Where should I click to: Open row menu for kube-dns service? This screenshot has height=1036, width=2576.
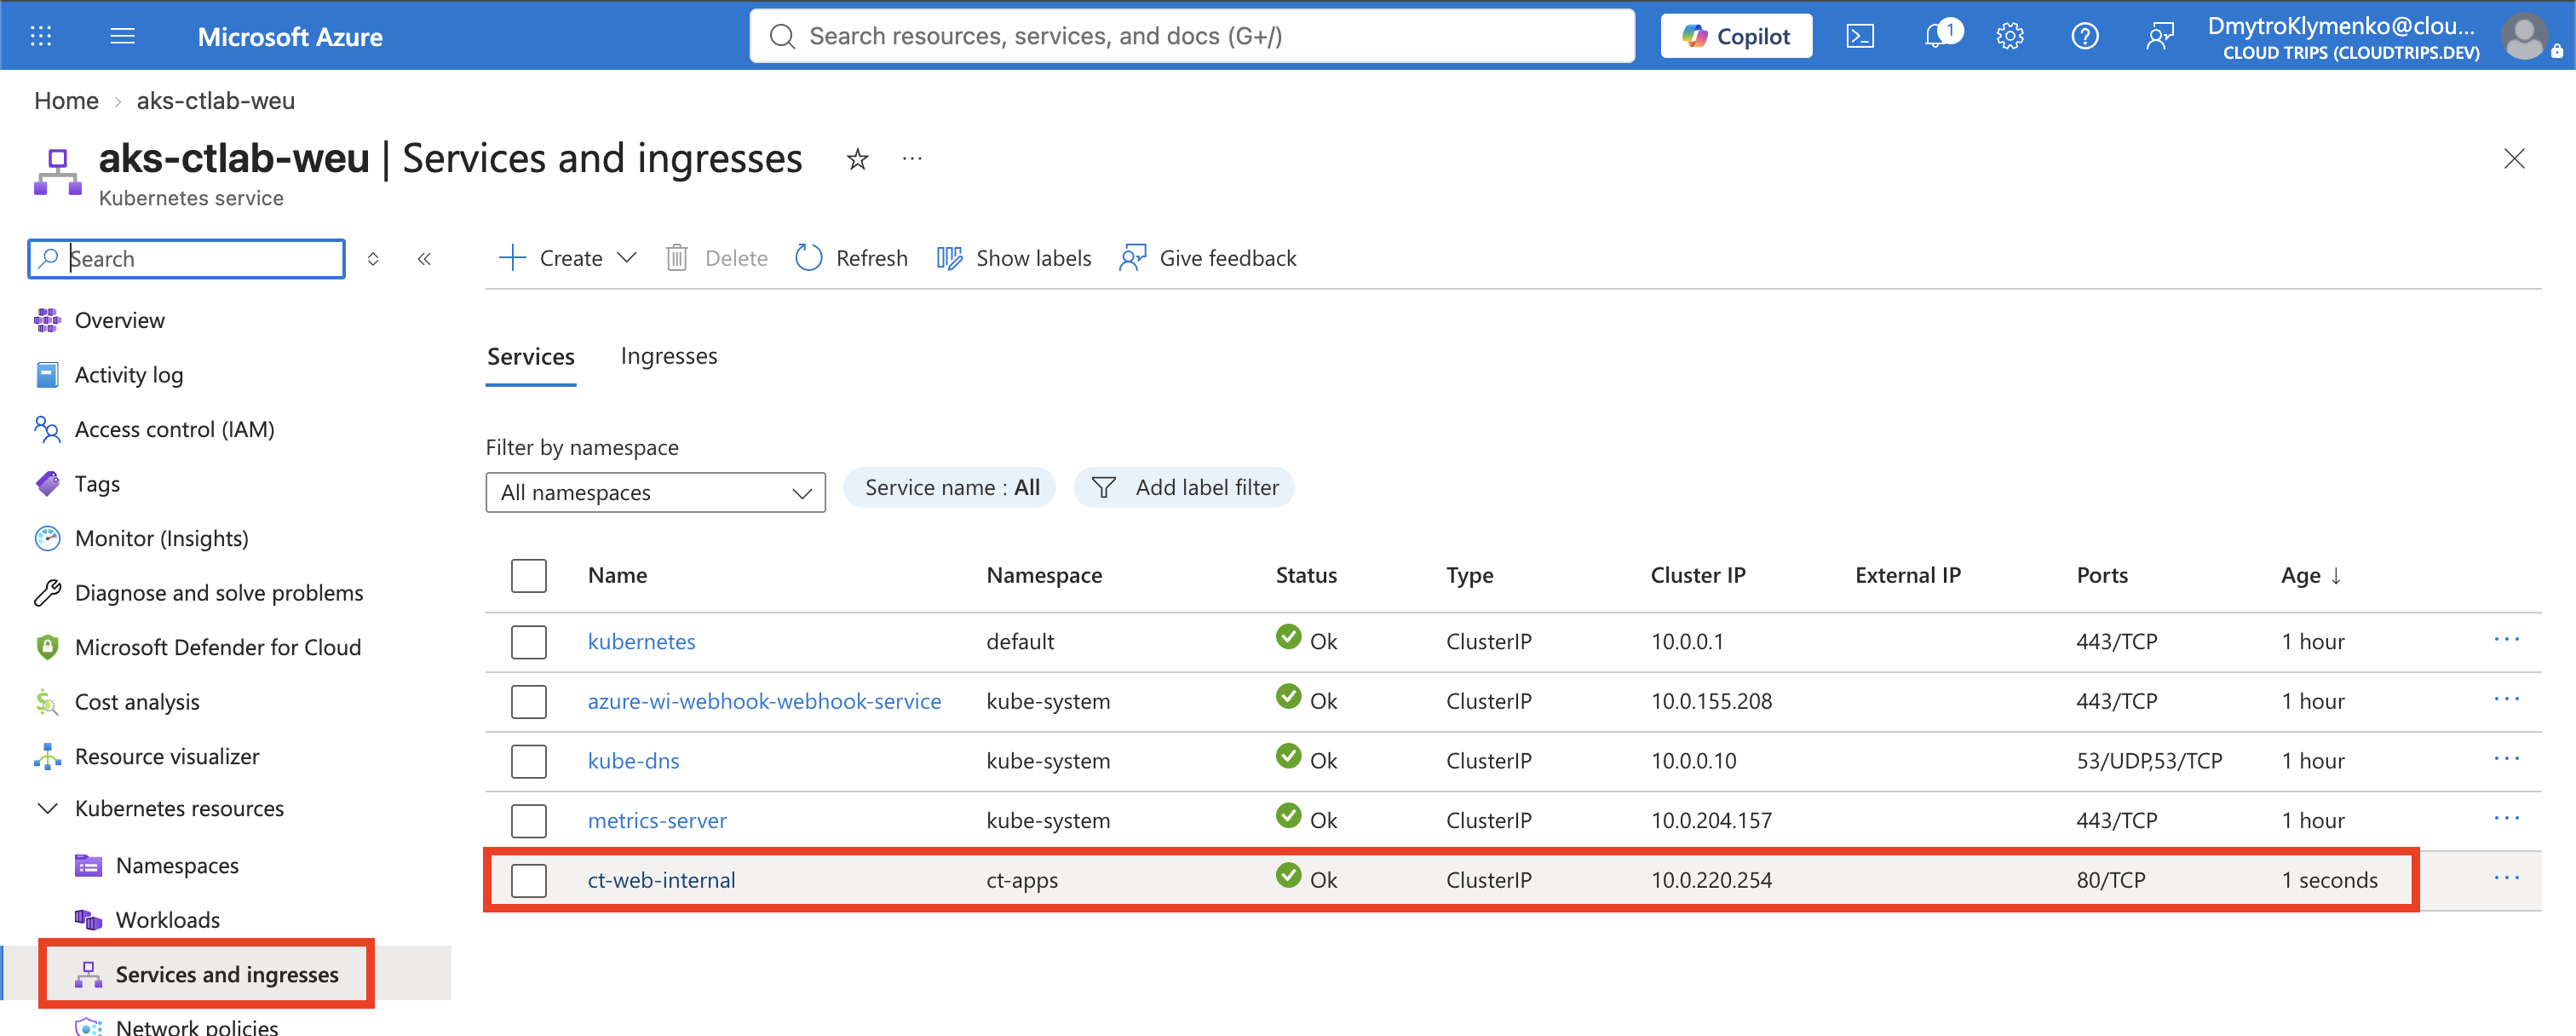[2506, 759]
